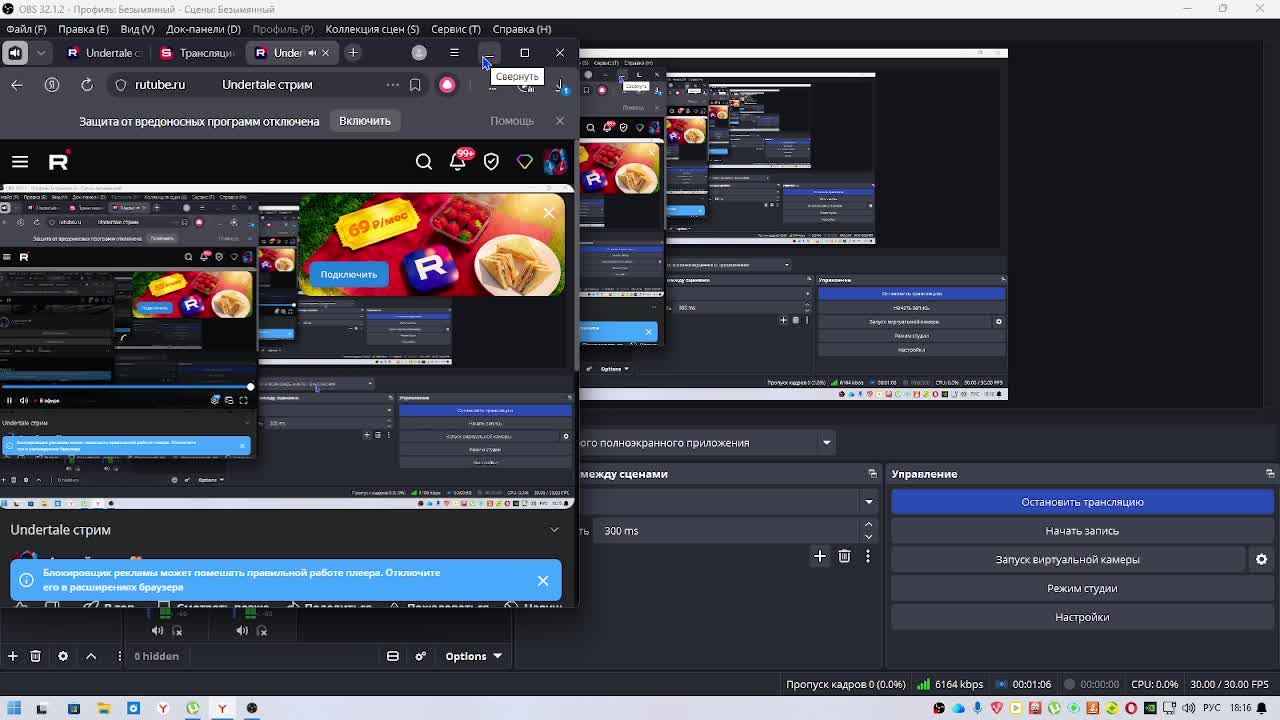Open the Правка menu
The width and height of the screenshot is (1280, 720).
83,29
